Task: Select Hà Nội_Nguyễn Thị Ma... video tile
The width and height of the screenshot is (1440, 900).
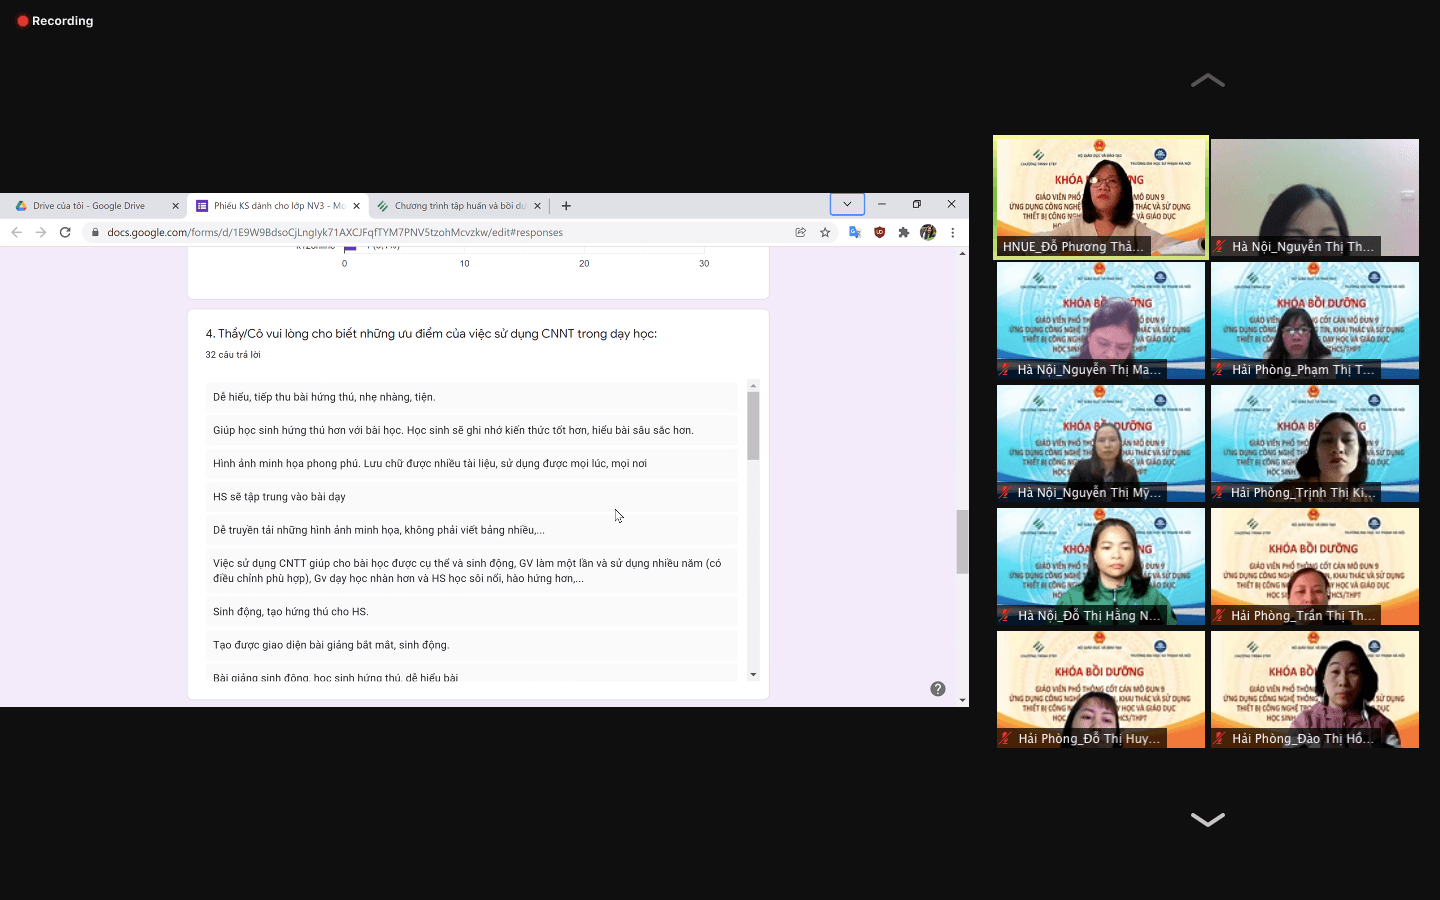Action: [1101, 320]
